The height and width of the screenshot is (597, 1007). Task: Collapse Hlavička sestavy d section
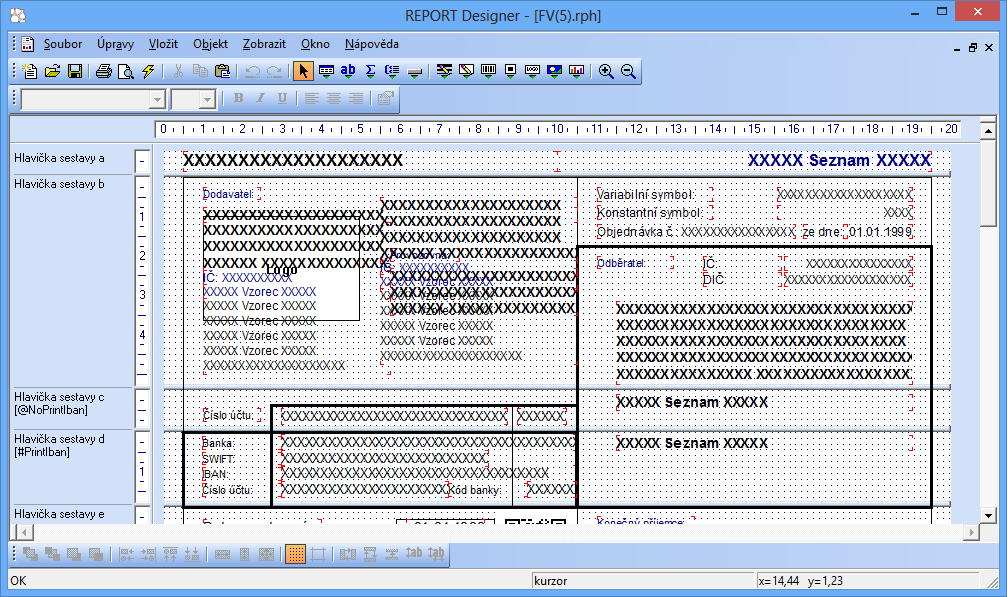coord(142,443)
